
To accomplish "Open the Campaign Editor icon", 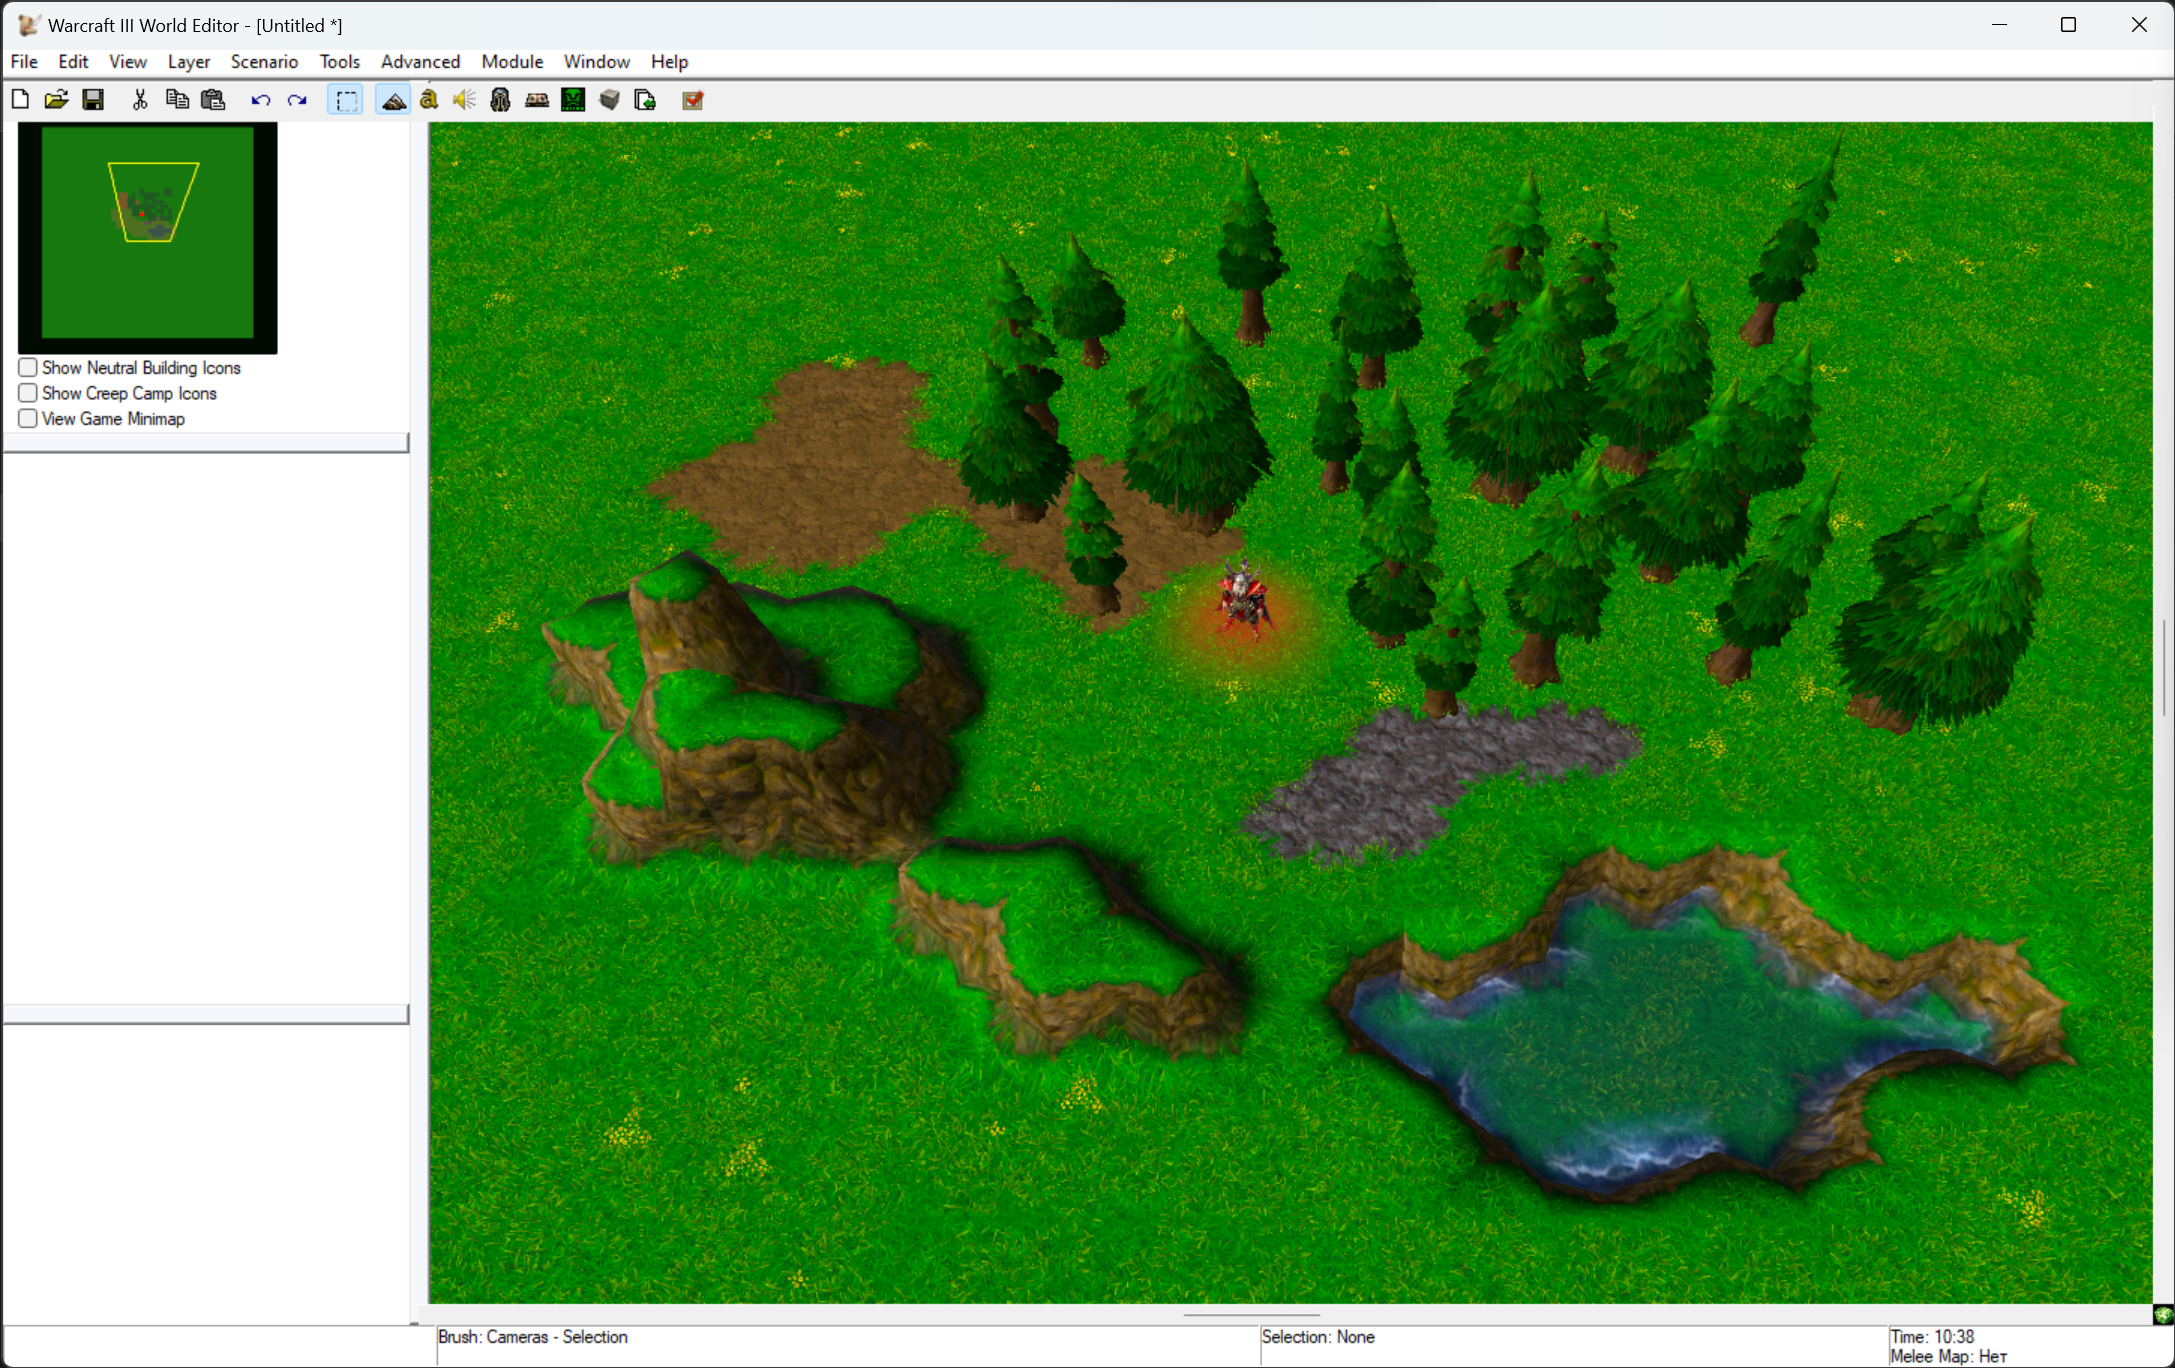I will click(x=537, y=99).
